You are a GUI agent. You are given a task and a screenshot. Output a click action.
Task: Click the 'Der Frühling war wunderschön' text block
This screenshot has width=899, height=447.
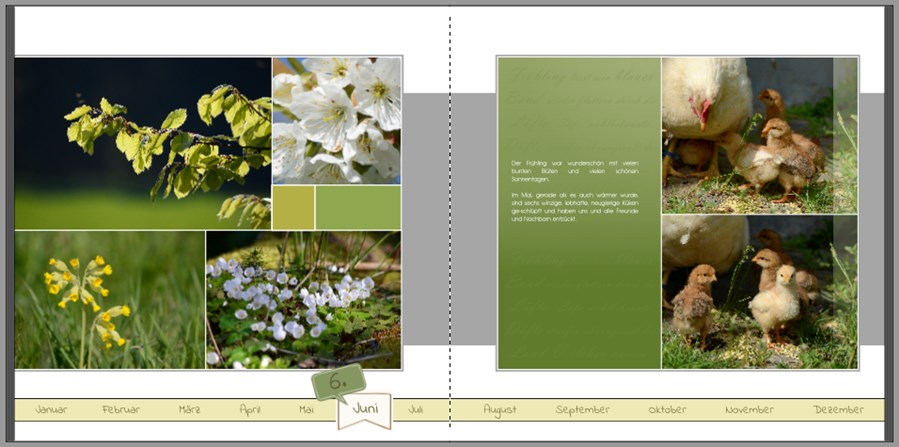point(575,171)
